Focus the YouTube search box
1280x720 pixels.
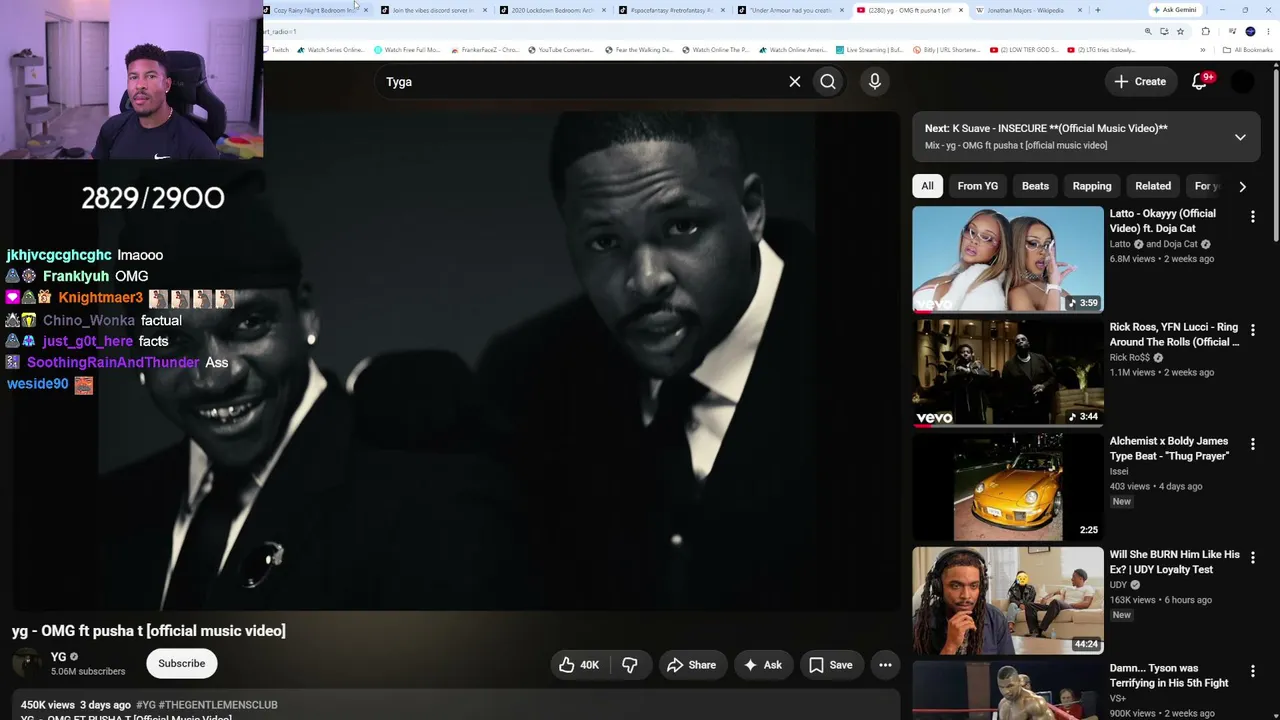[x=580, y=82]
